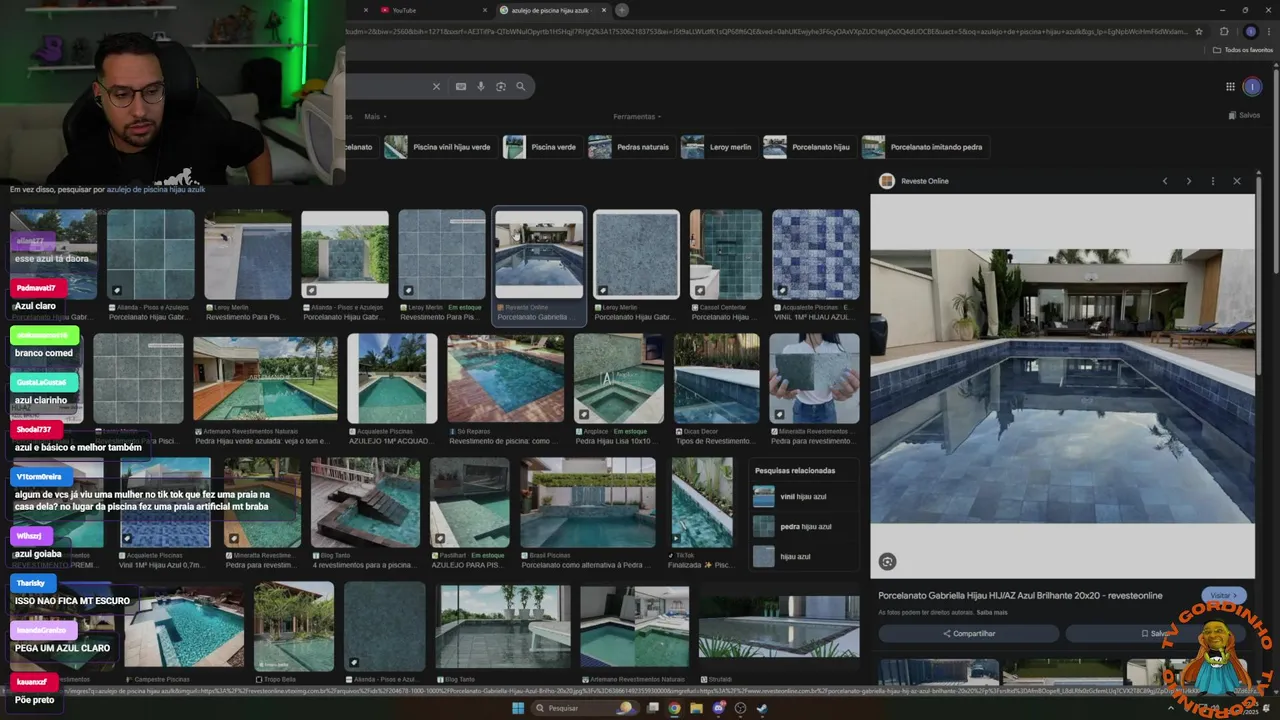Clear the search box with the X icon
Viewport: 1280px width, 720px height.
(x=436, y=87)
